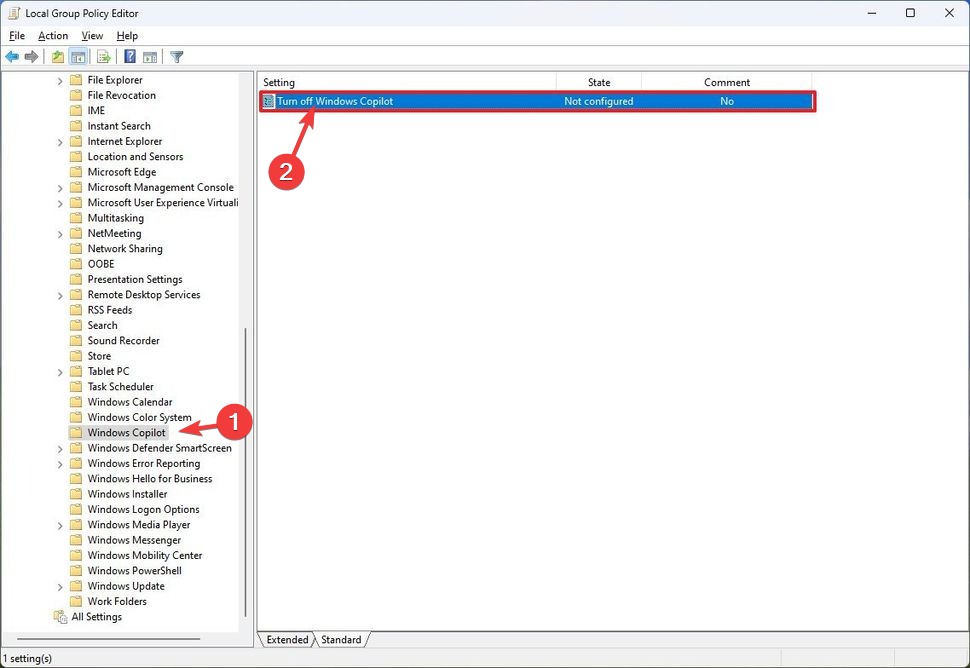Click the folder icon next to RSS Feeds

coord(75,310)
